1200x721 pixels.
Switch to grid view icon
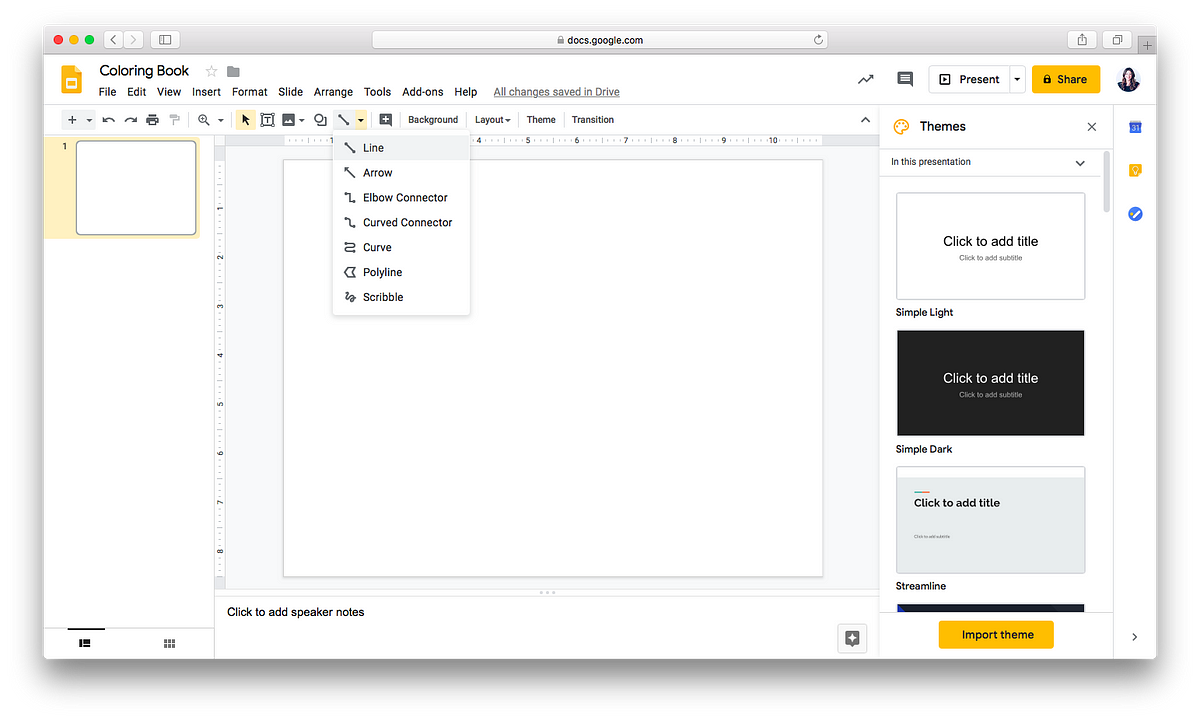[170, 643]
